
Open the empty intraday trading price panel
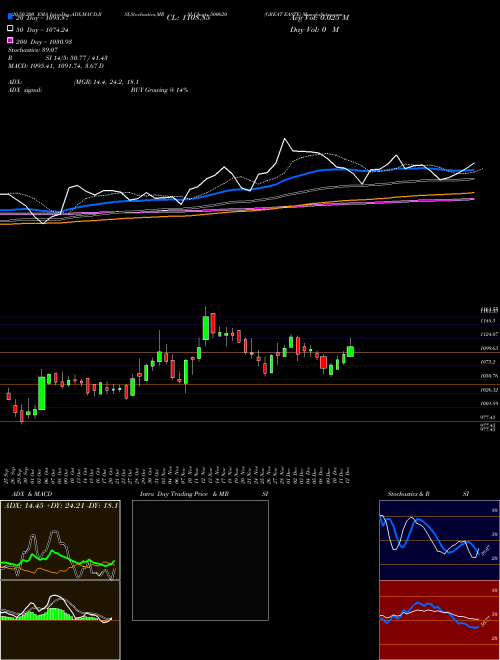200,560
